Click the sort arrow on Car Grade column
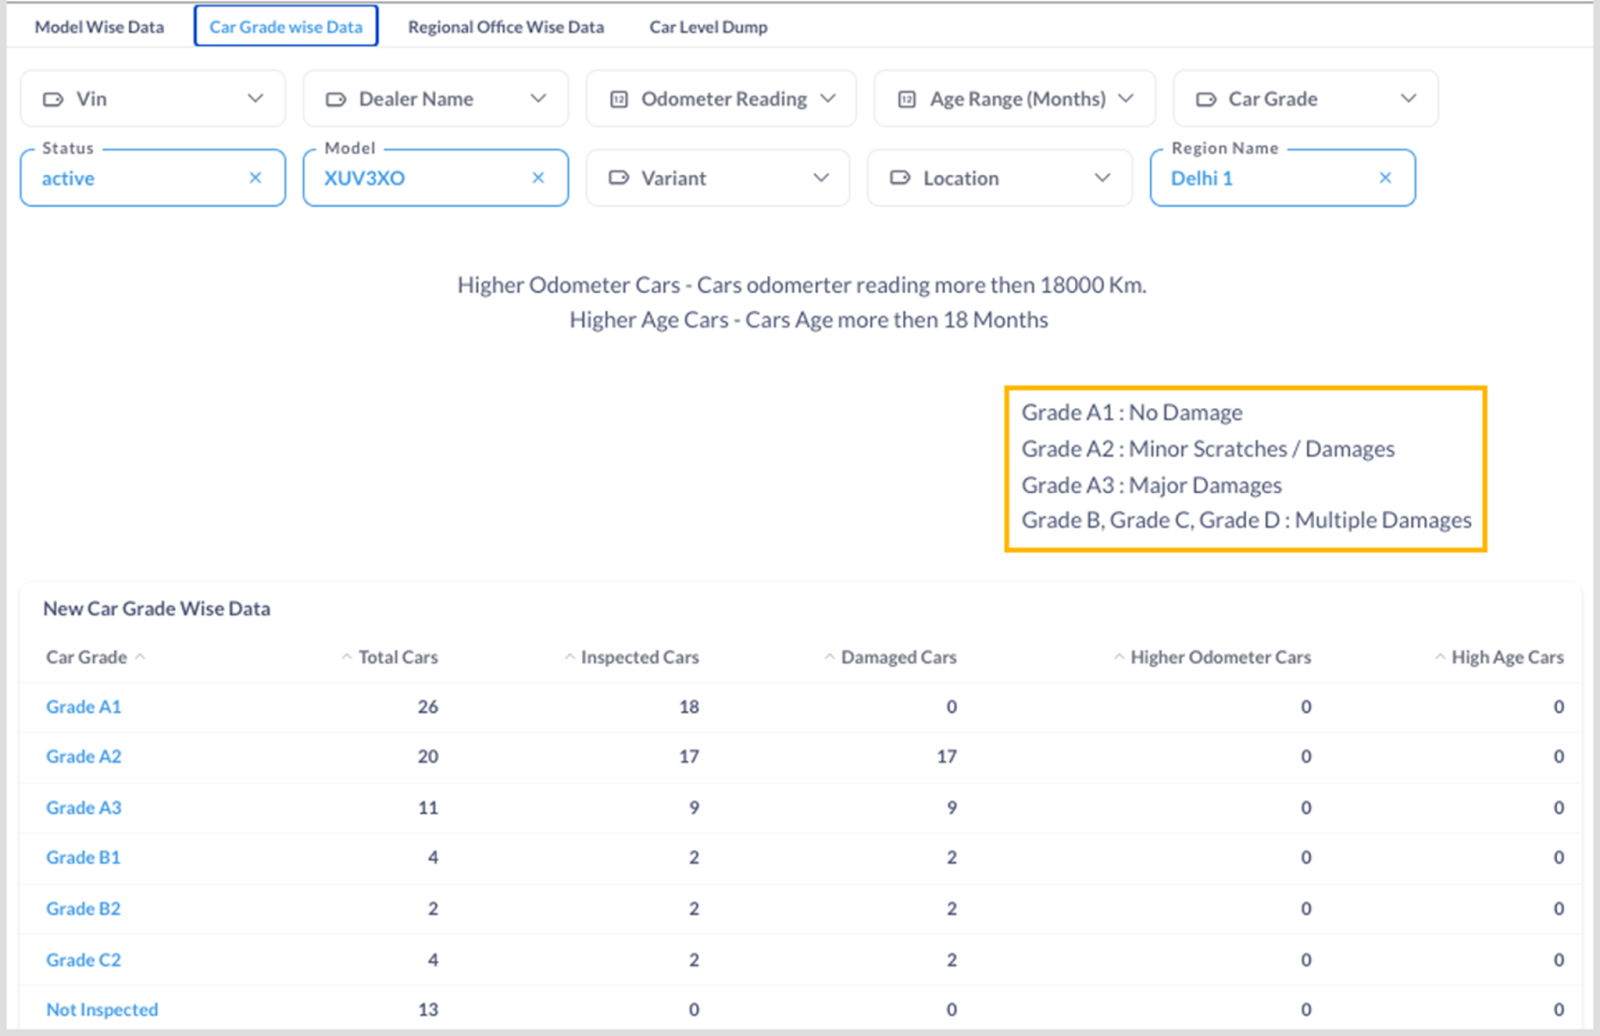Screen dimensions: 1600x1036 point(140,657)
